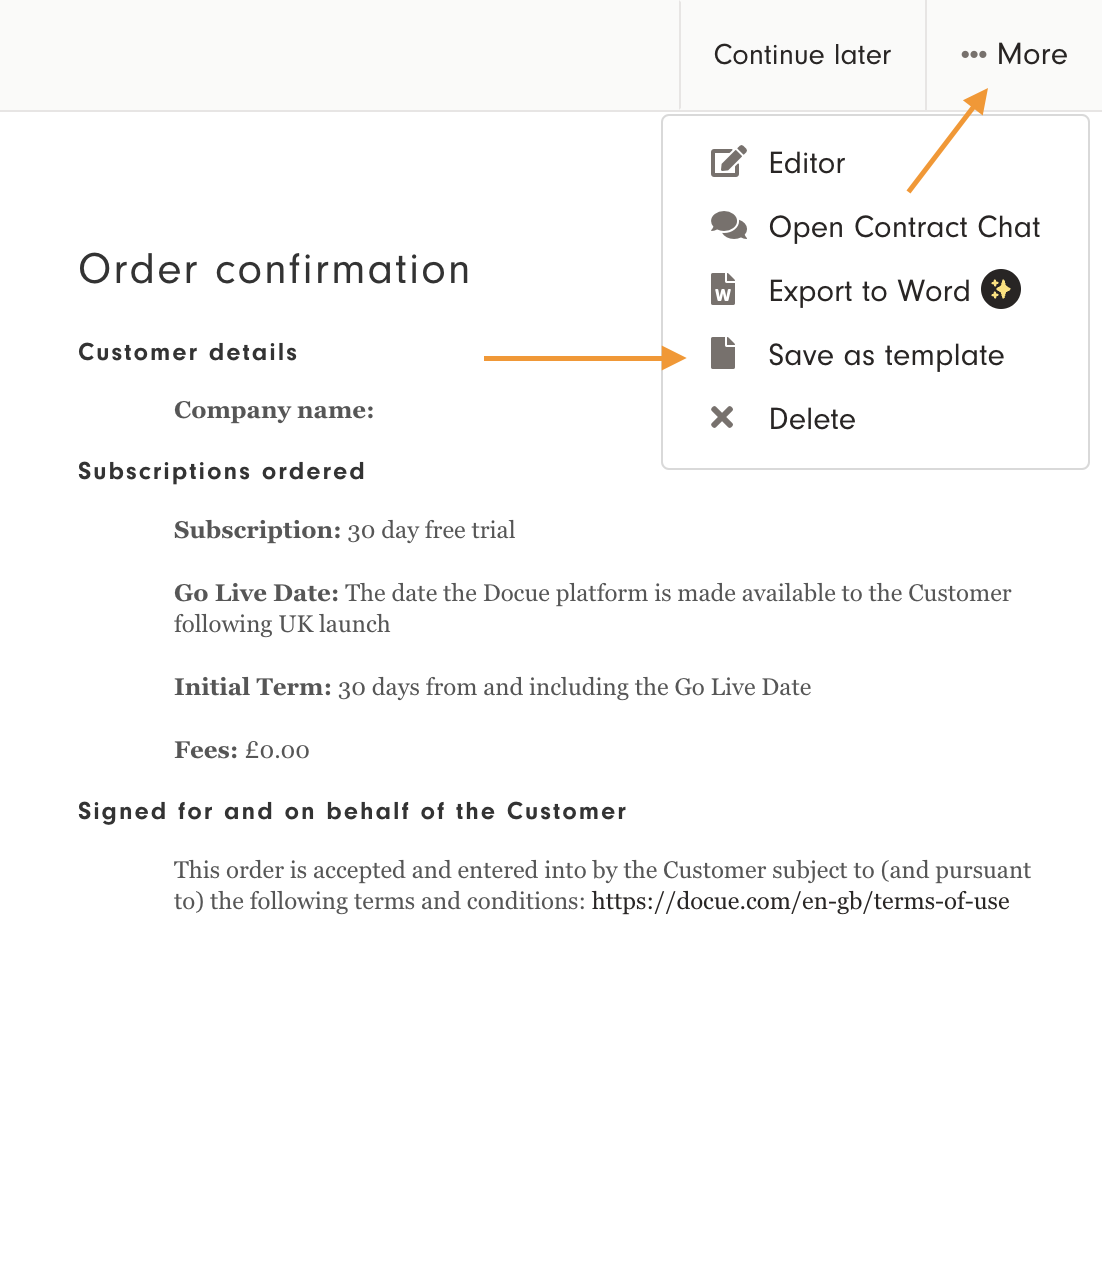Click the Word document file icon
Viewport: 1102px width, 1264px height.
coord(723,290)
